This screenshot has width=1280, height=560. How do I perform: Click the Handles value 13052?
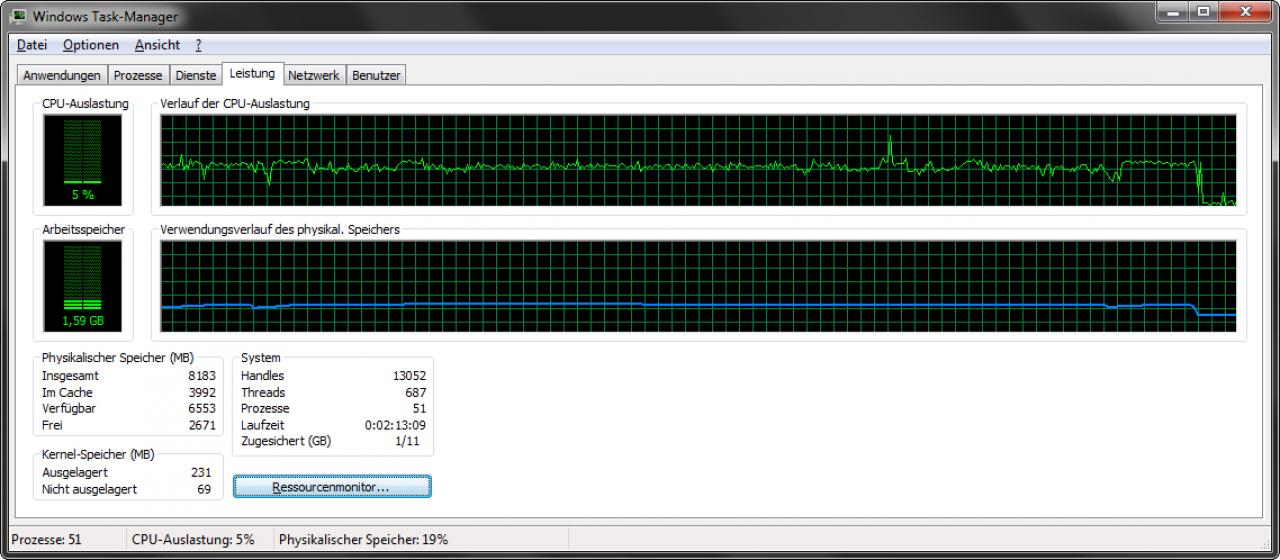410,375
